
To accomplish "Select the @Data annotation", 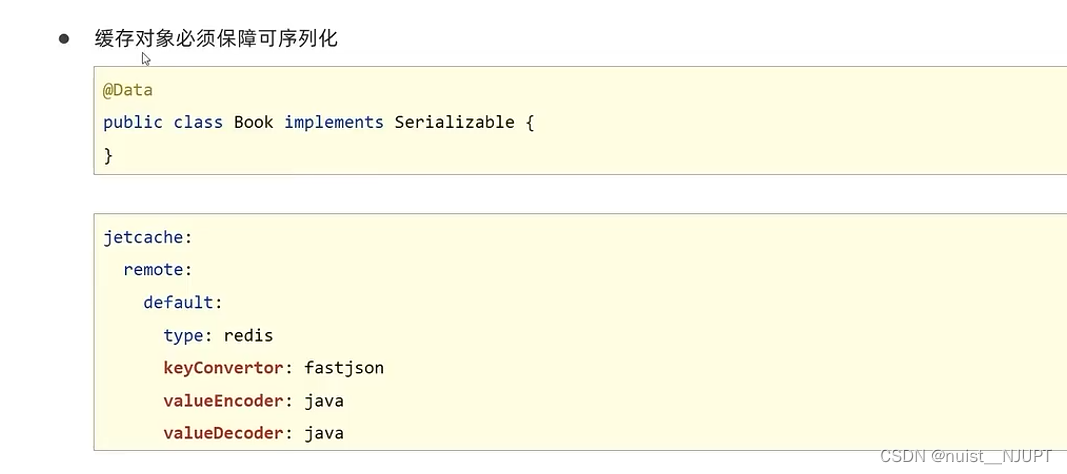I will point(128,90).
